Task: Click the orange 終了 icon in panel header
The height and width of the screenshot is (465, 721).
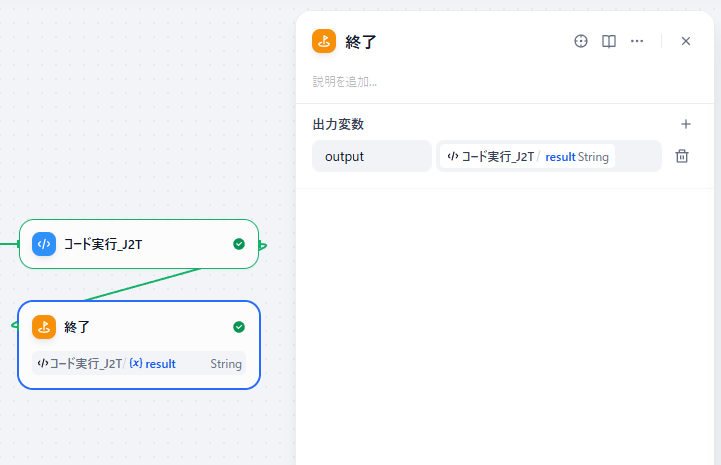Action: click(x=324, y=41)
